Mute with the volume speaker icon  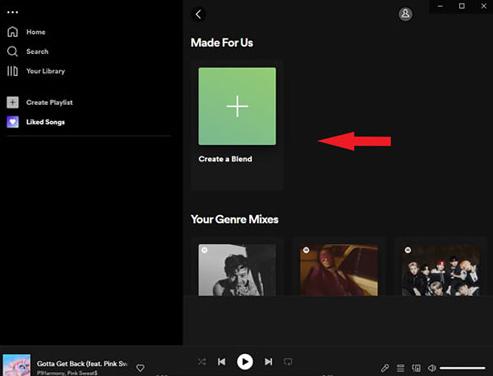click(432, 368)
